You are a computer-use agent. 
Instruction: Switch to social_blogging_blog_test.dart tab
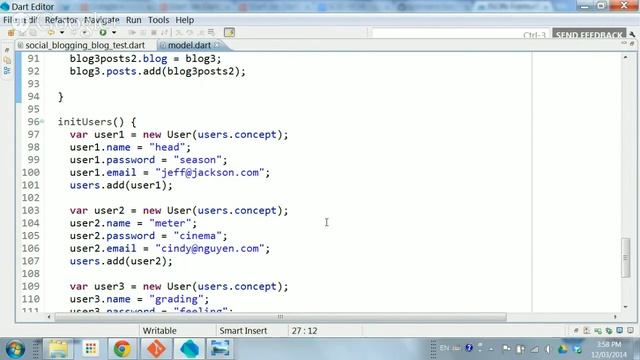click(x=85, y=45)
